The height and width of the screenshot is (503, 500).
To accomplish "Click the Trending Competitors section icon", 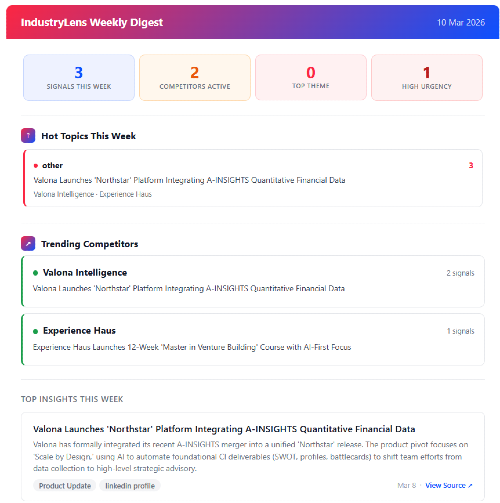I will (28, 244).
